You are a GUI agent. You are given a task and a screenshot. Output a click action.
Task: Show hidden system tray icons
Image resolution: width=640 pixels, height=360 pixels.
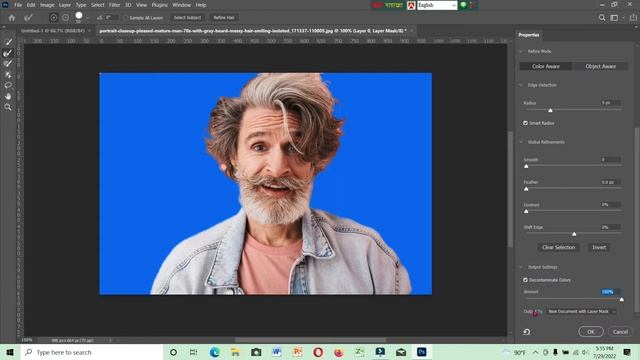(535, 352)
